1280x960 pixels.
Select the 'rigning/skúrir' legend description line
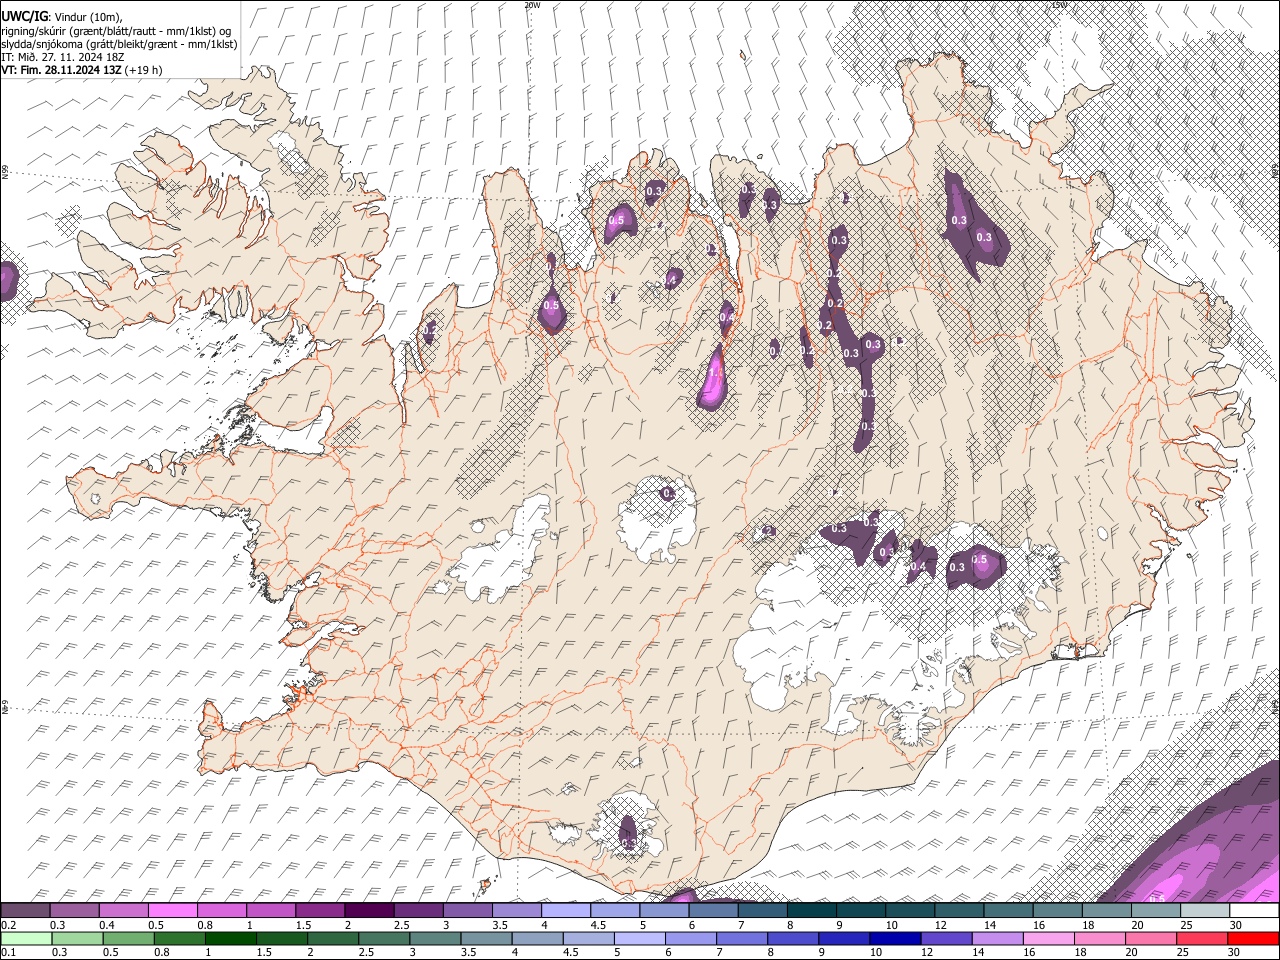[118, 31]
